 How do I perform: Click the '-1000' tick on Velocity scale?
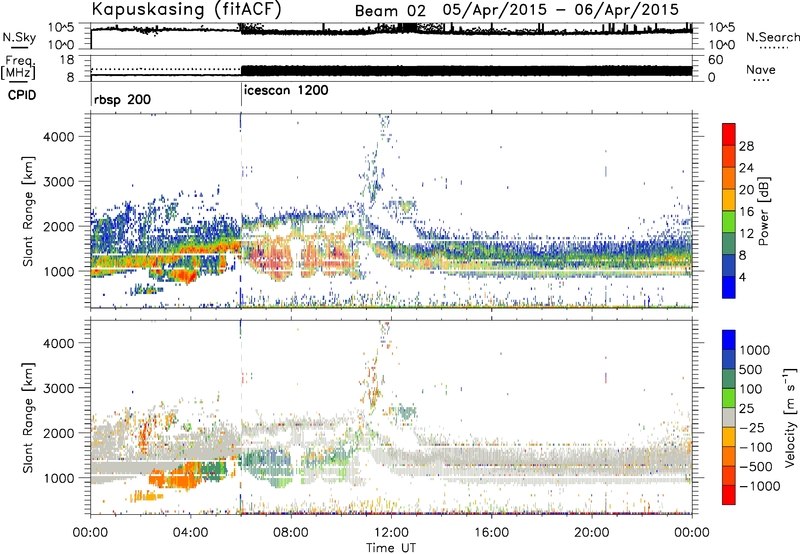coord(759,486)
